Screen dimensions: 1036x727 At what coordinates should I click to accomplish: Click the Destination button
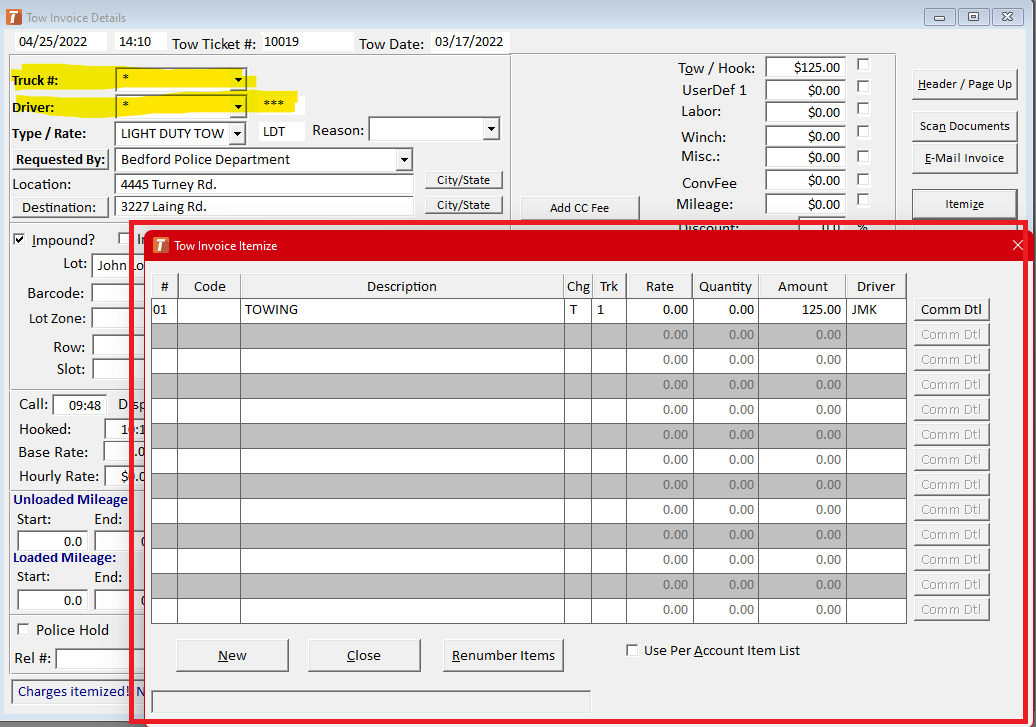point(59,208)
